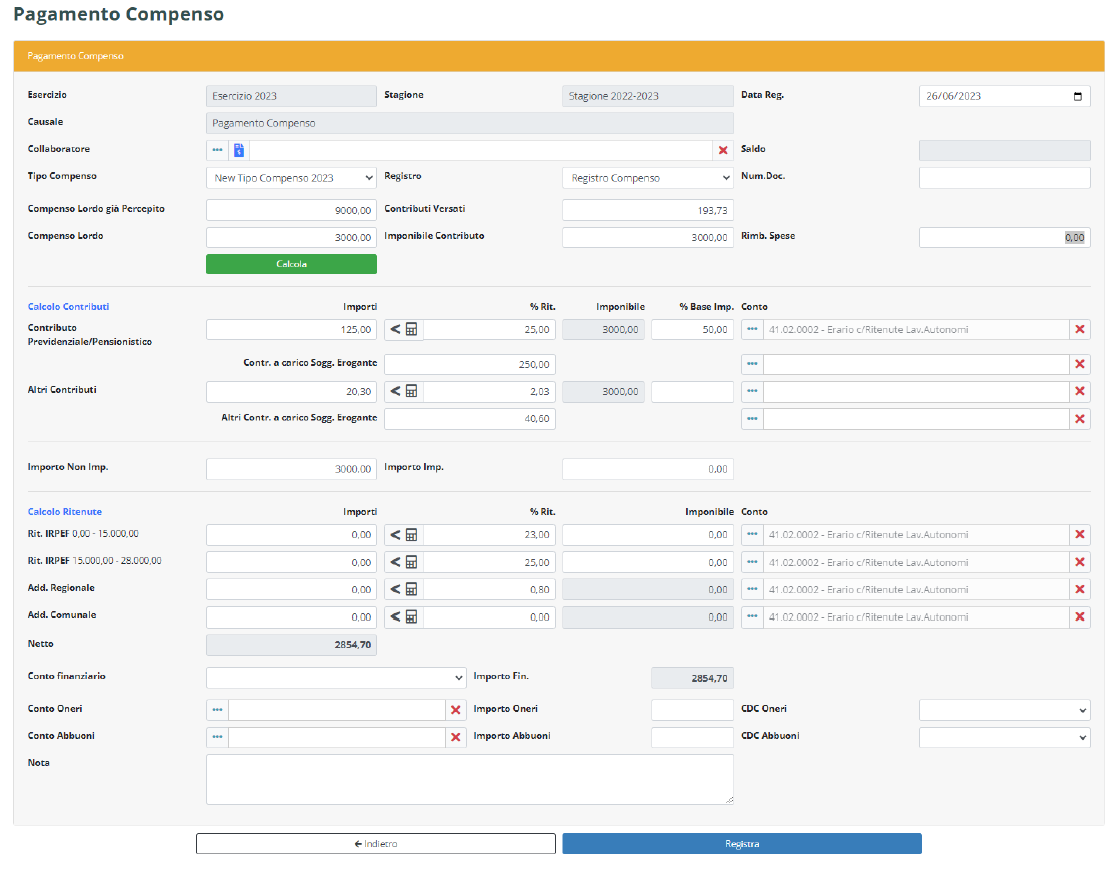Screen dimensions: 1117x870
Task: Click the blue Registra button
Action: coord(742,844)
